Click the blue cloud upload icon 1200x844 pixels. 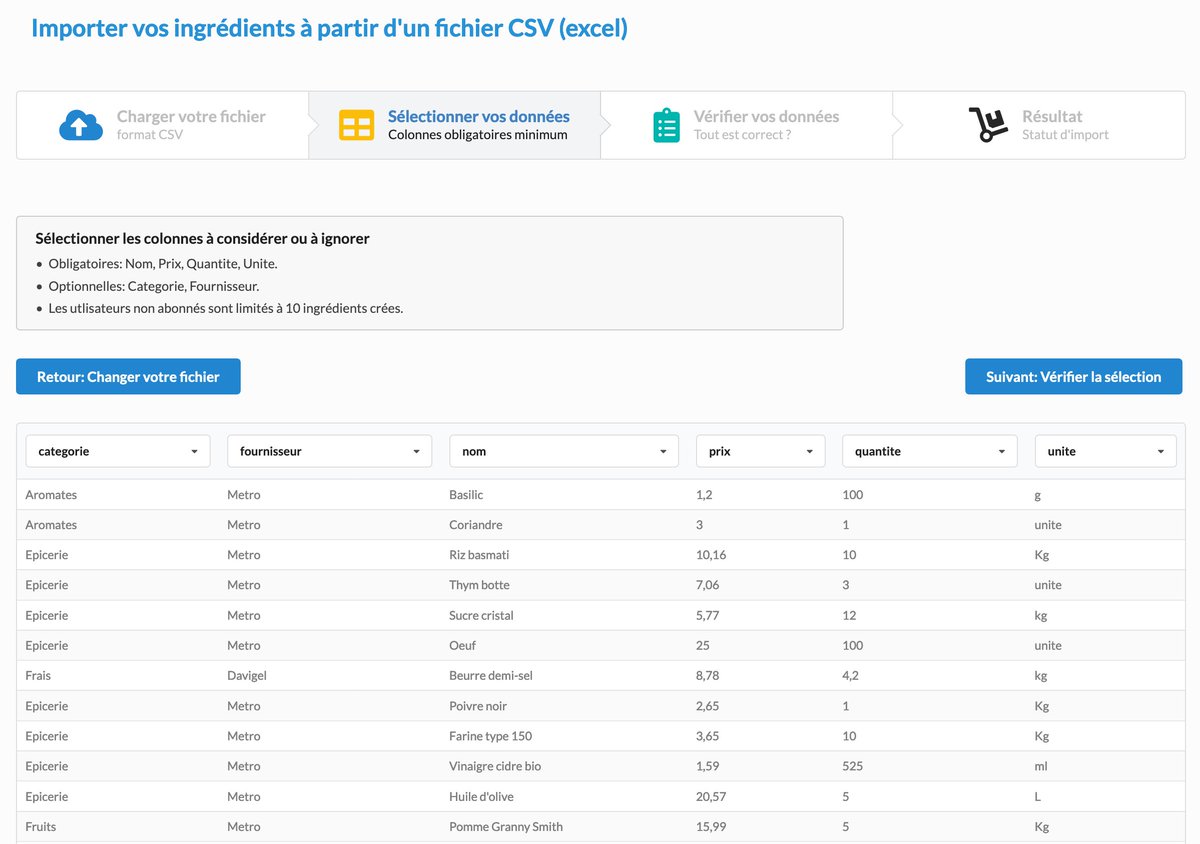point(80,125)
